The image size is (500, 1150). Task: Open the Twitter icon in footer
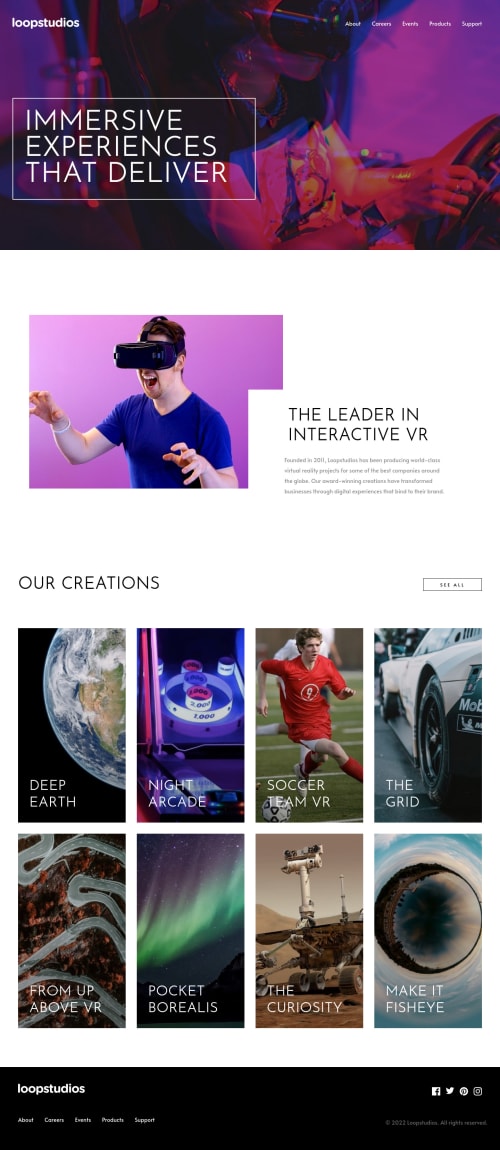(450, 1091)
